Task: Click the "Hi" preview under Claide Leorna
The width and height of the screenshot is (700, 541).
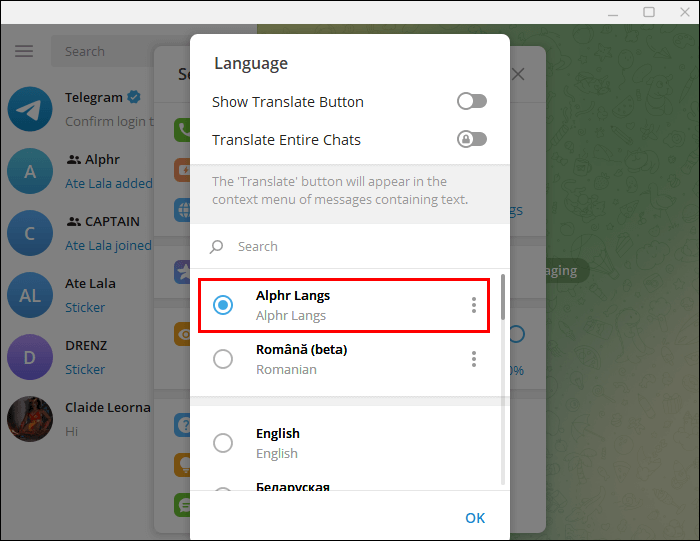Action: click(71, 432)
